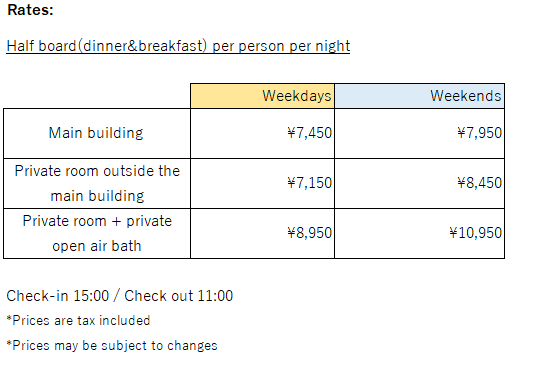The height and width of the screenshot is (368, 552).
Task: Click the Check out 11:00 text
Action: click(178, 296)
